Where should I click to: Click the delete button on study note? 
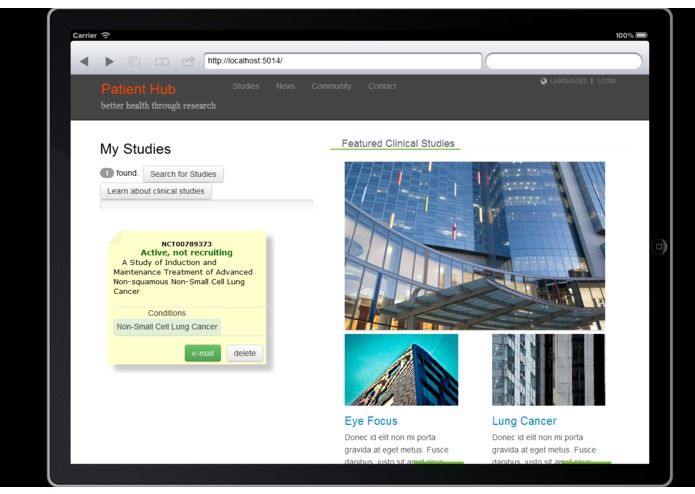pos(245,353)
